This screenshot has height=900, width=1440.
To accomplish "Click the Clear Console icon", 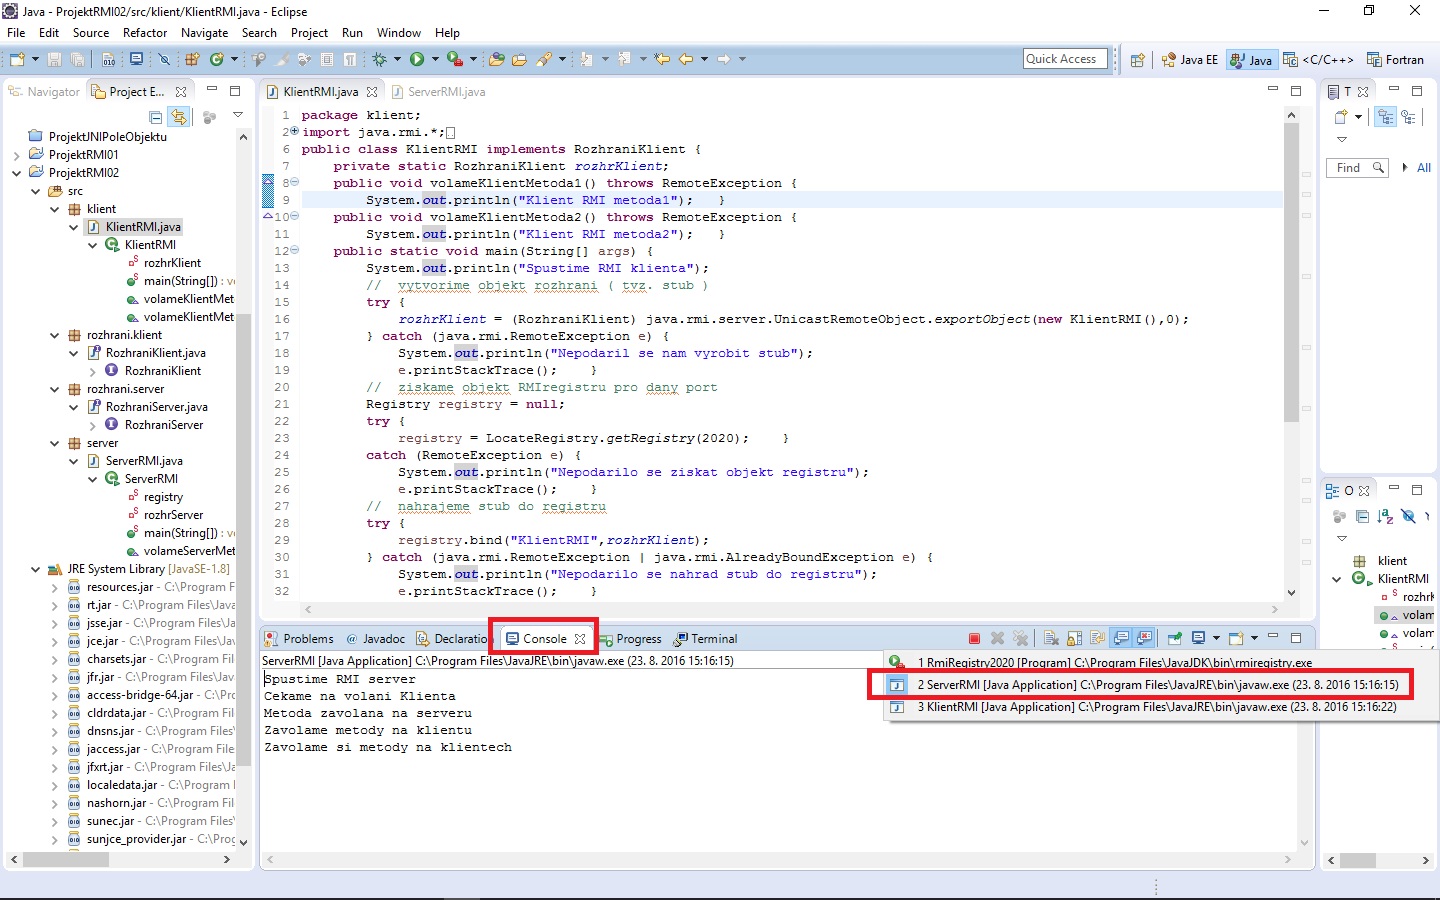I will coord(1051,638).
